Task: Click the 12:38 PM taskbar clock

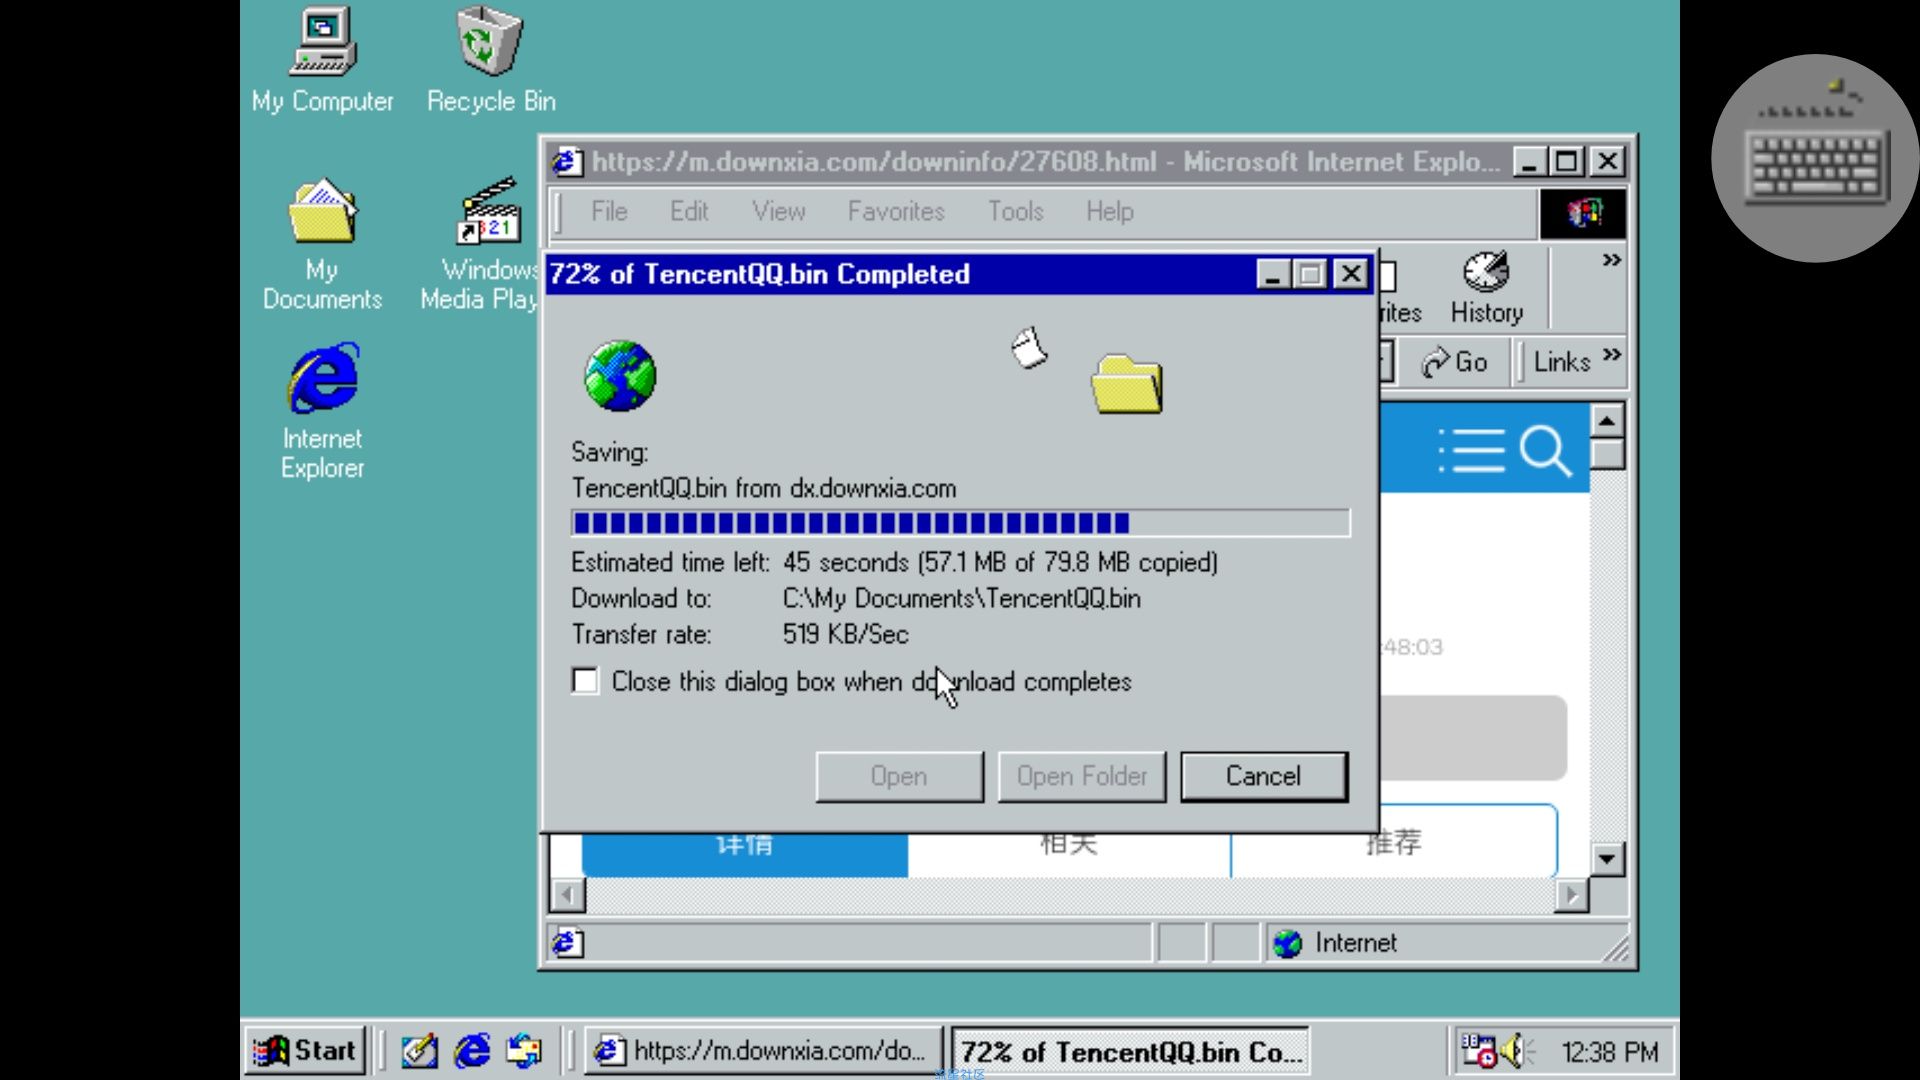Action: click(1610, 1052)
